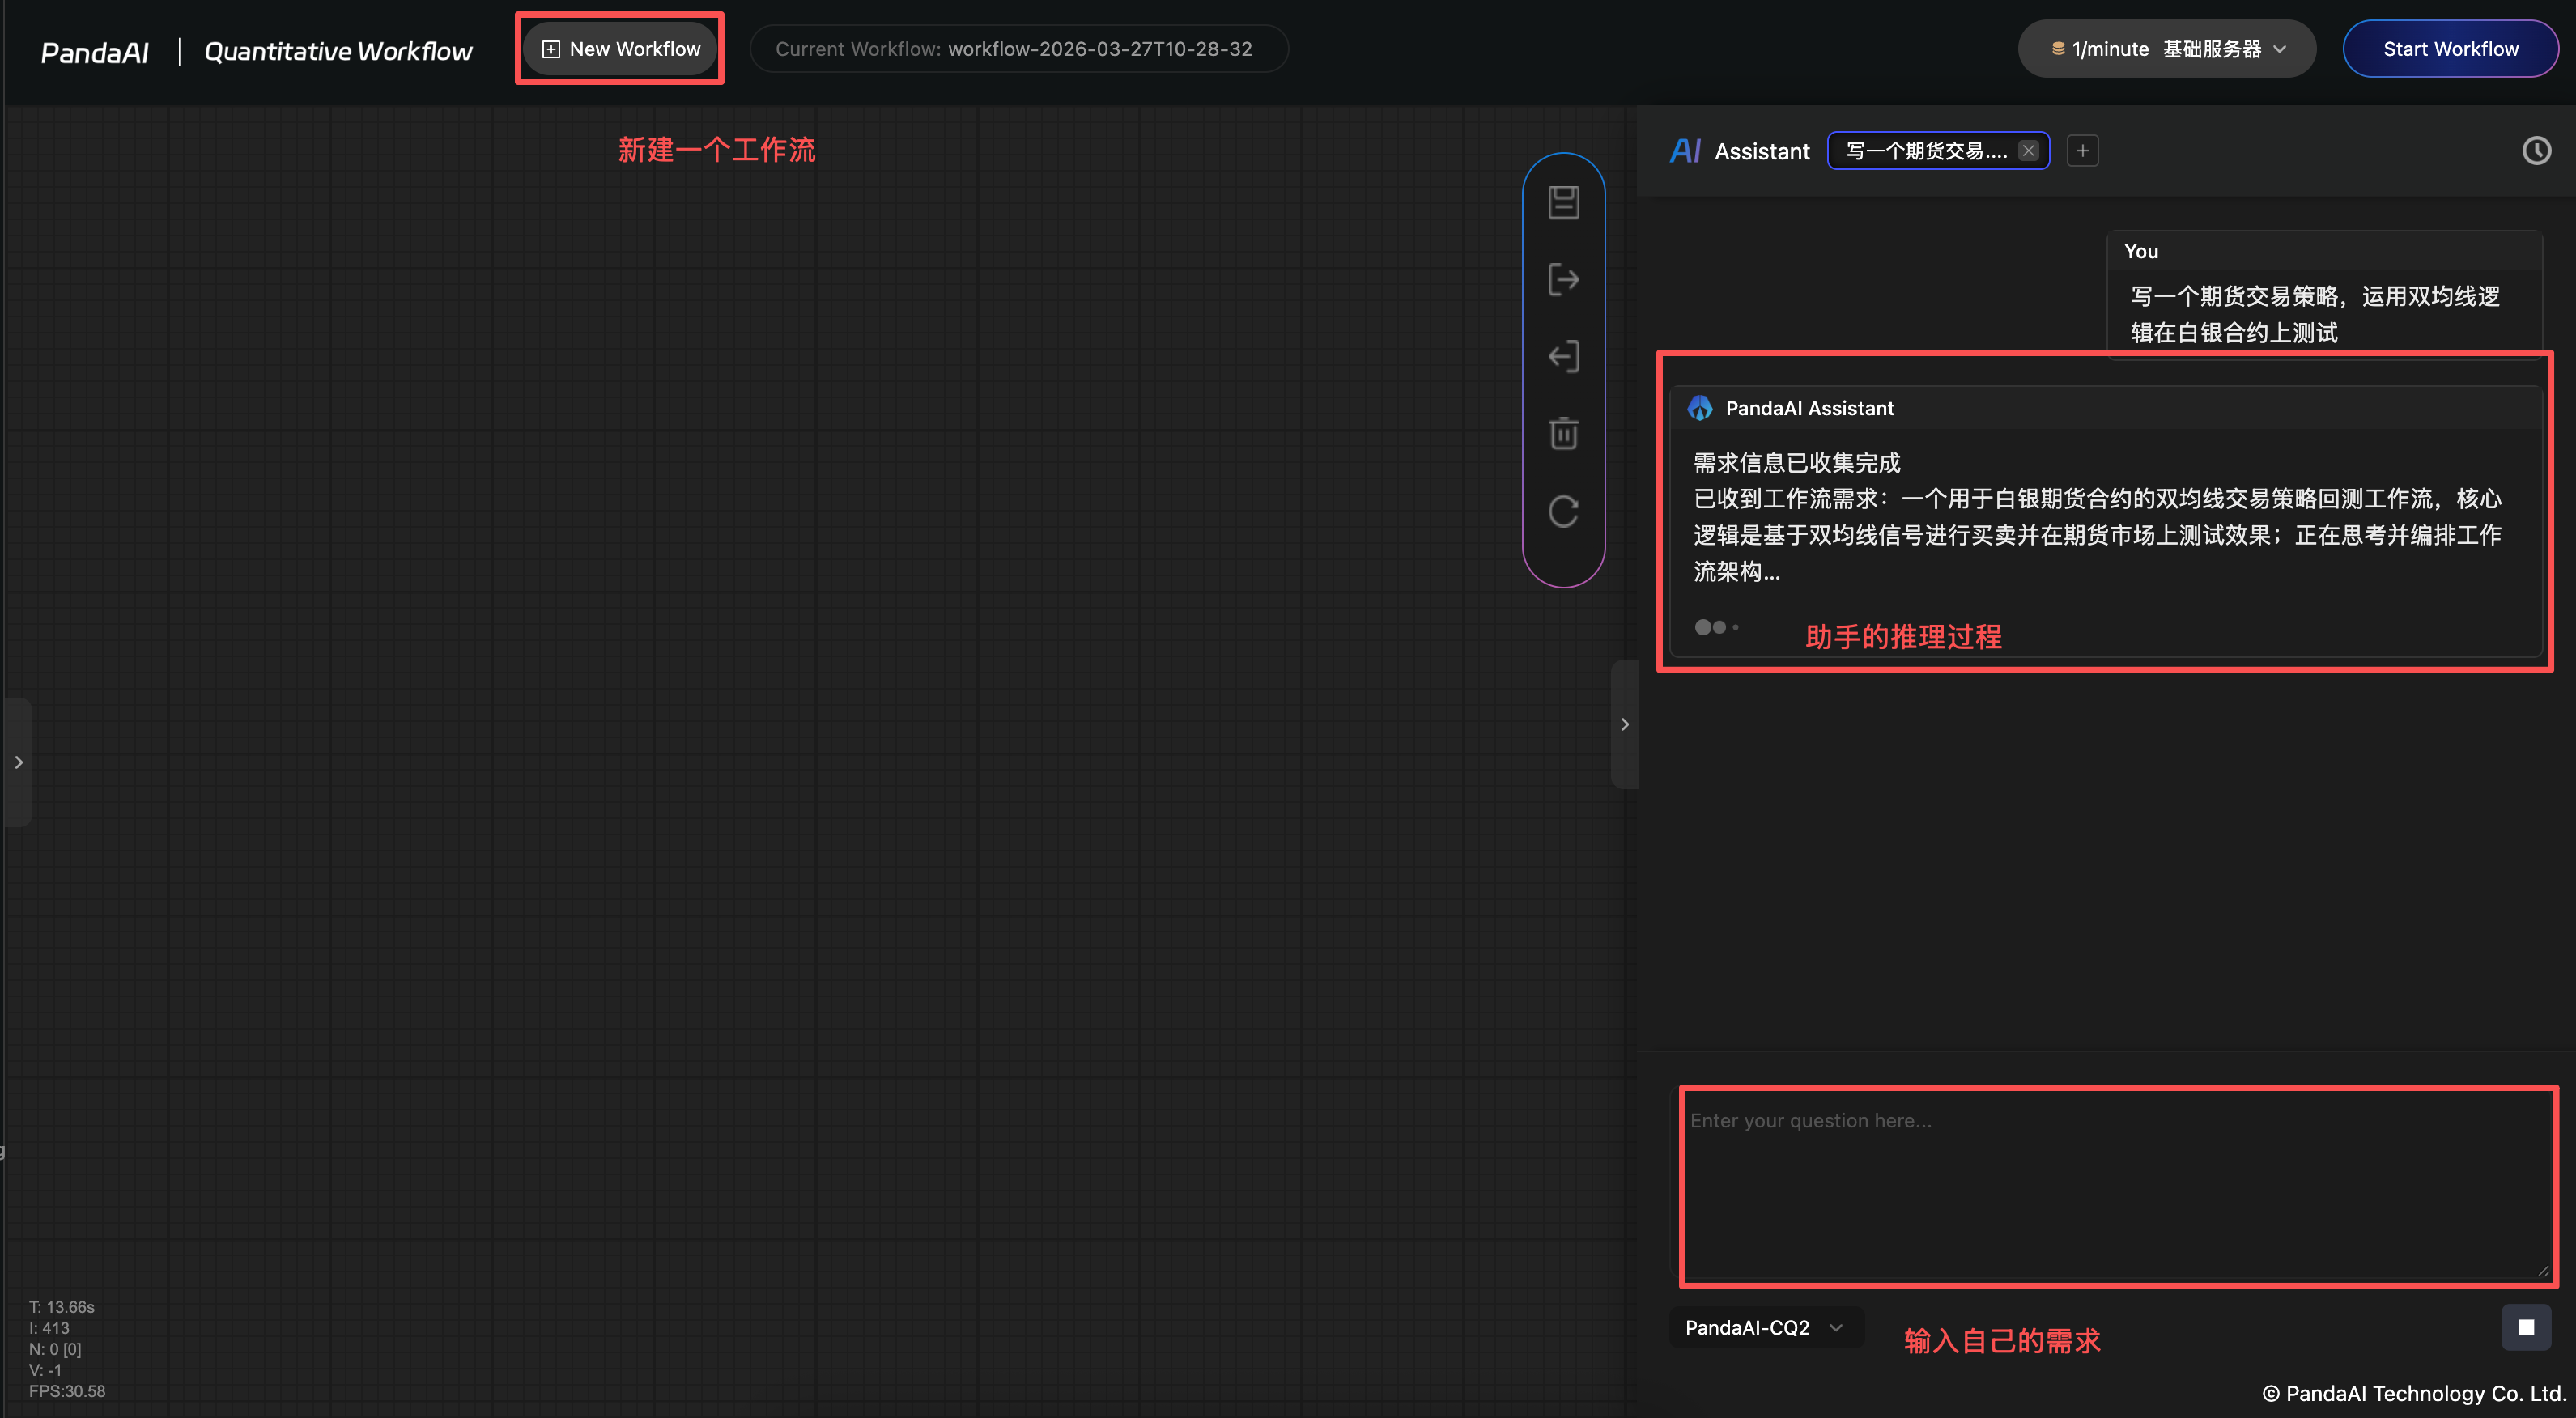Click the refresh circular arrow icon
The width and height of the screenshot is (2576, 1418).
coord(1563,511)
